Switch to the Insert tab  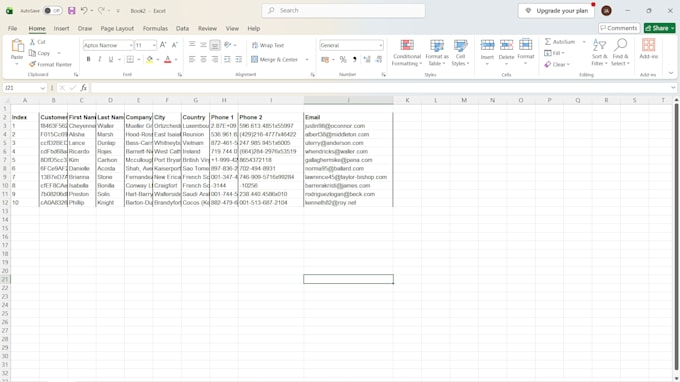click(62, 28)
